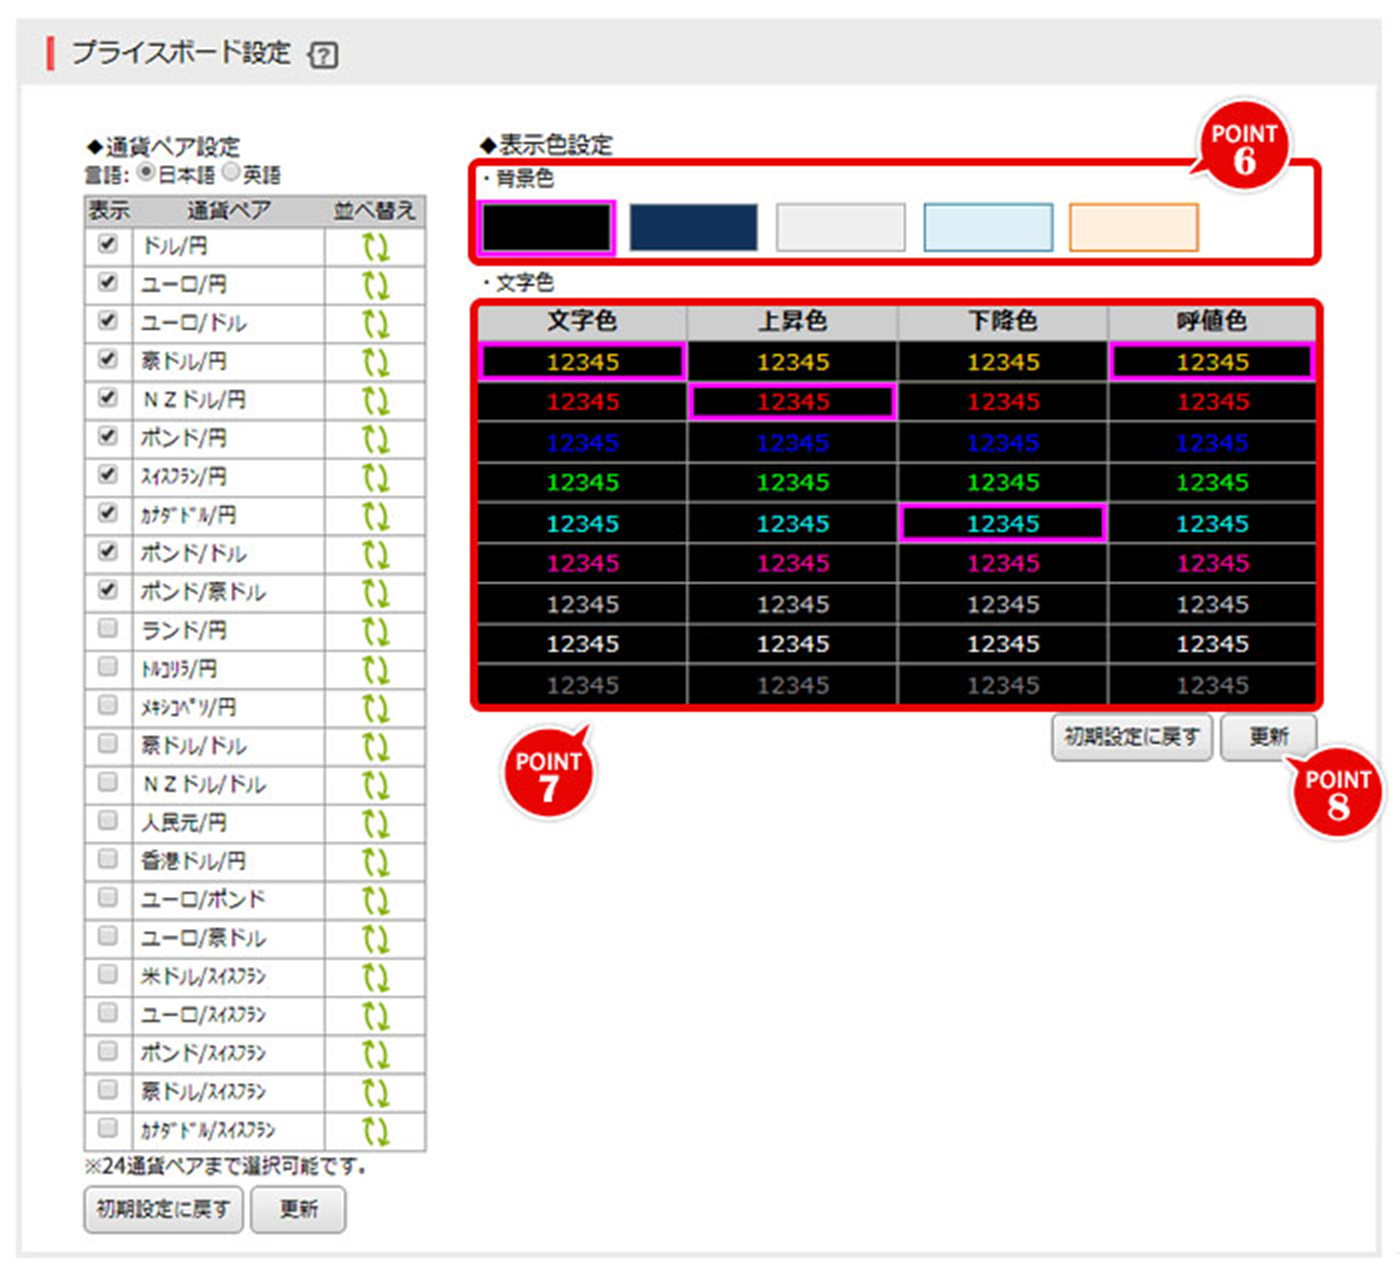Enable the ランド/円 currency pair checkbox
Image resolution: width=1400 pixels, height=1280 pixels.
coord(107,630)
